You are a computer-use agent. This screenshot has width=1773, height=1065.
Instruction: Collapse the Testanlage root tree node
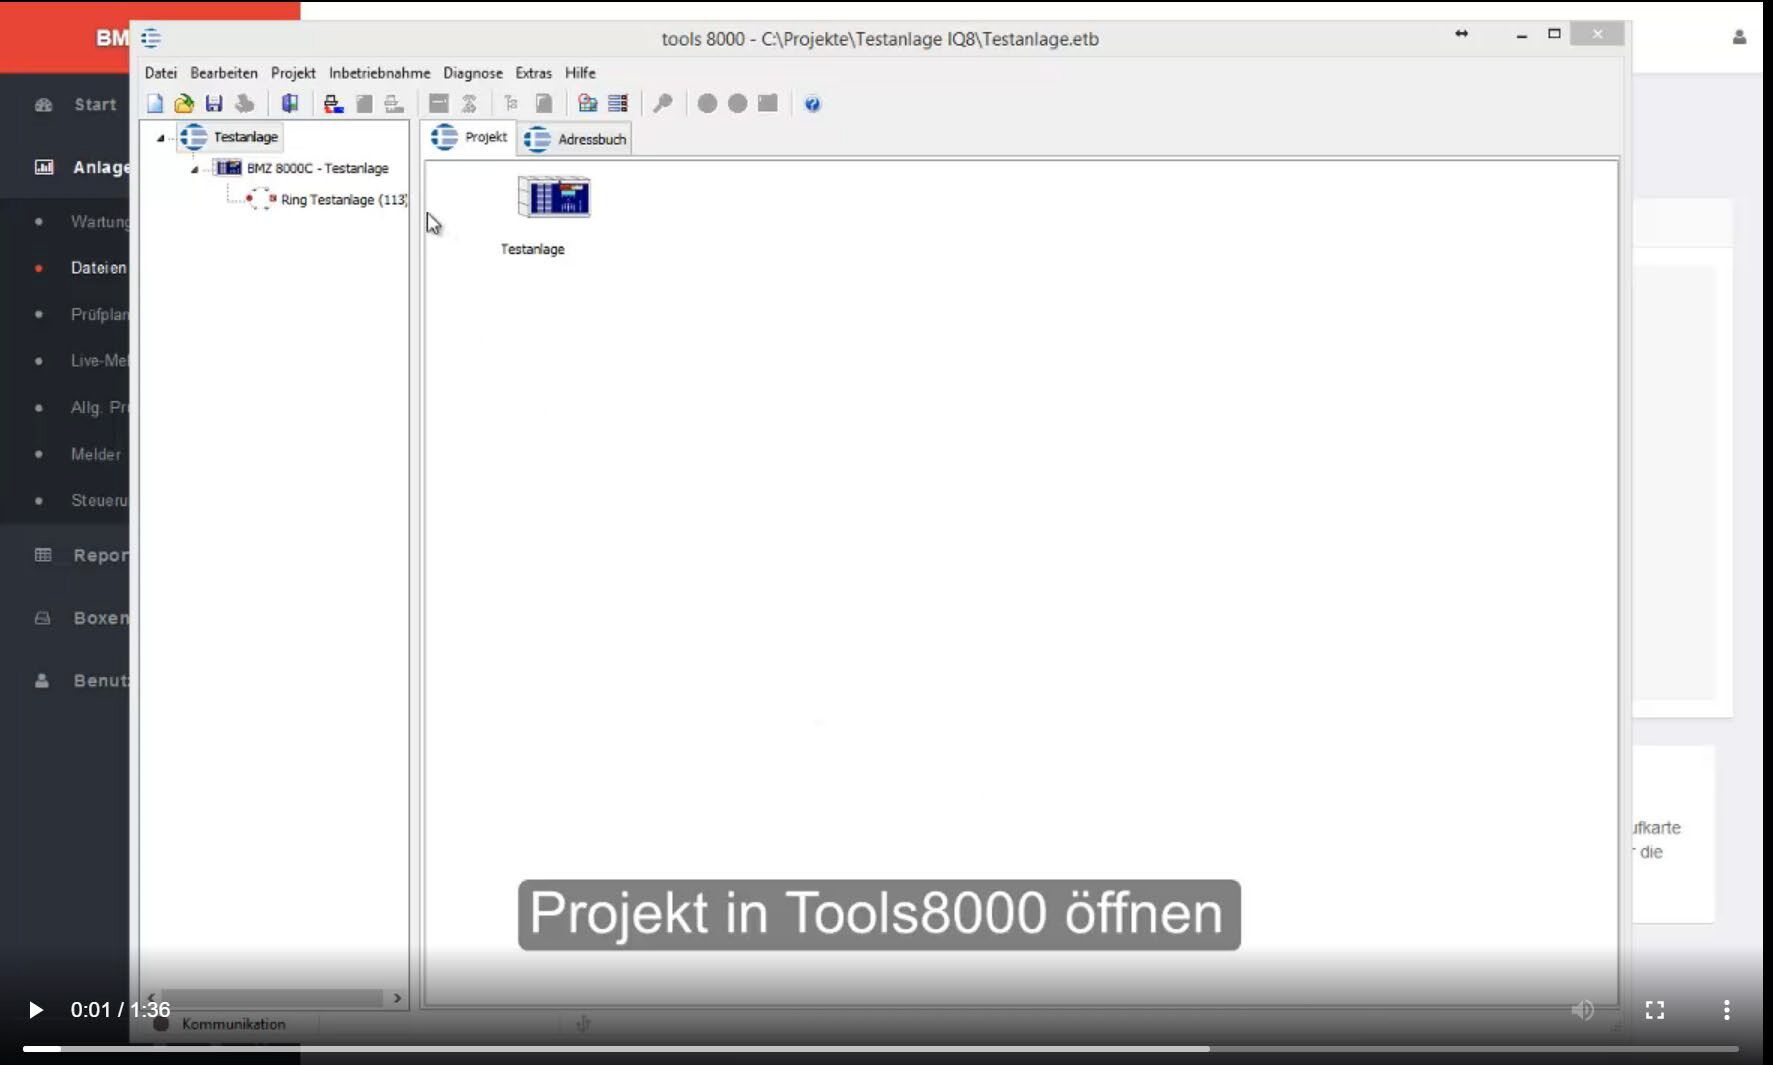[x=161, y=138]
